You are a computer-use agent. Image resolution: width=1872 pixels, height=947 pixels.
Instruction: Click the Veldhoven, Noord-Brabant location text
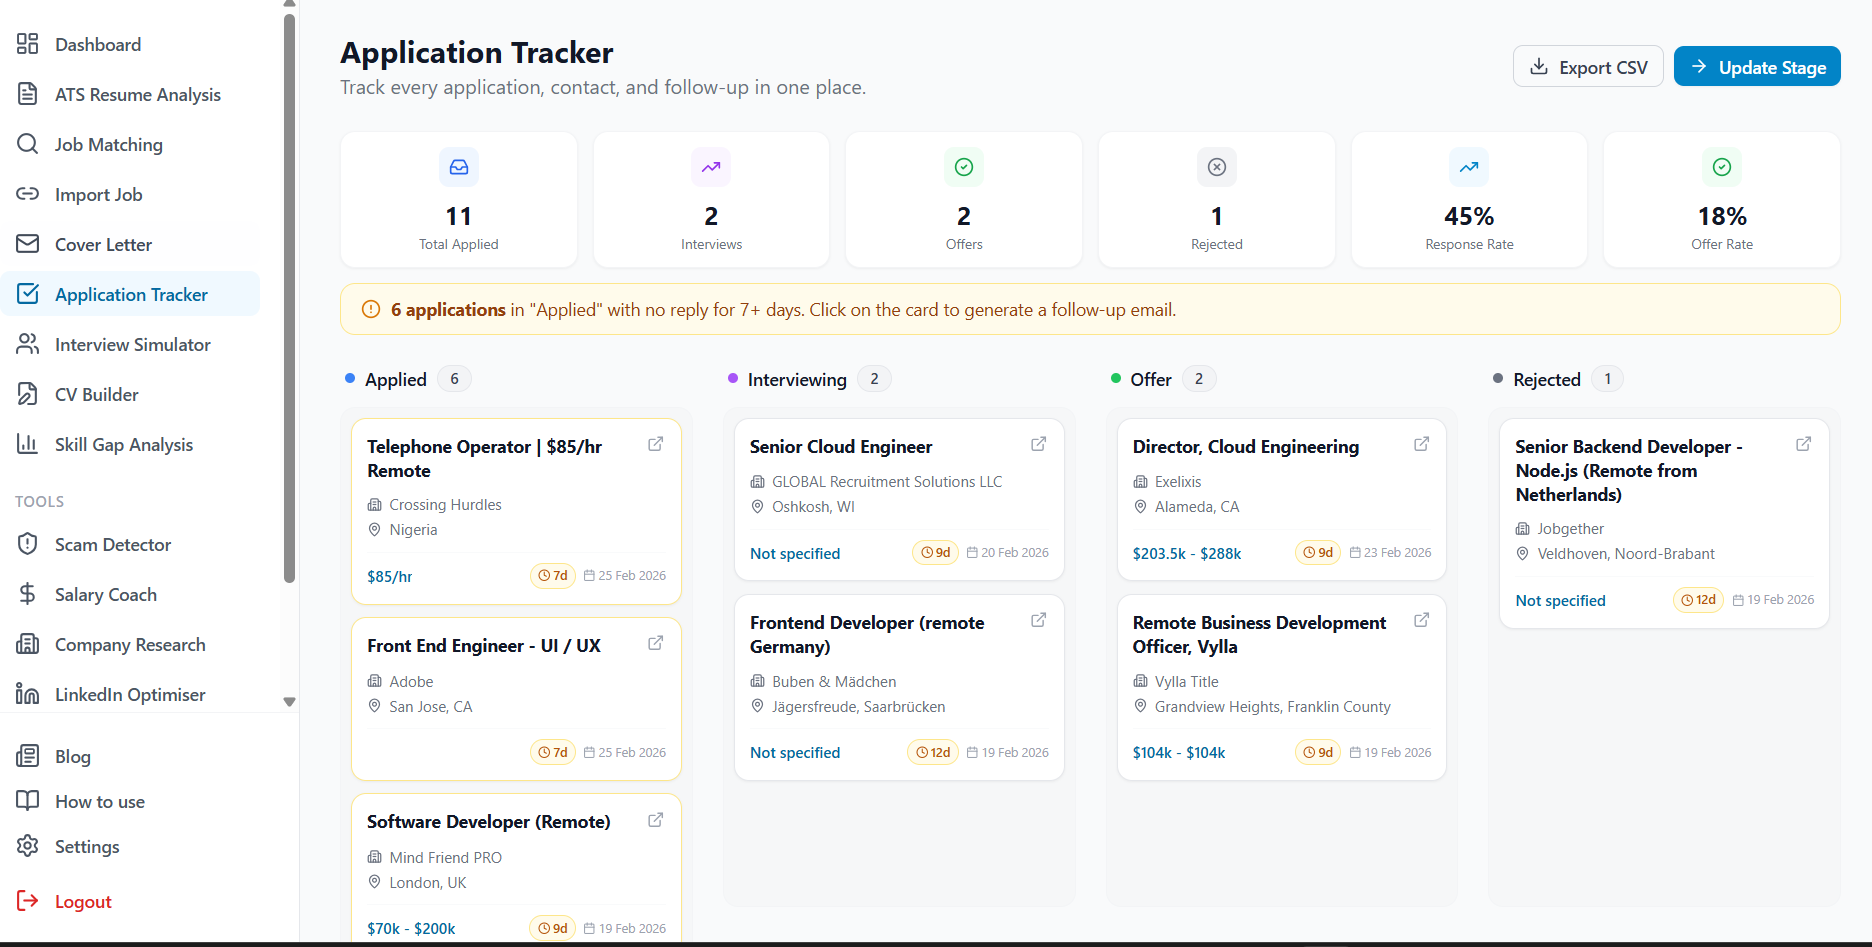pos(1626,554)
